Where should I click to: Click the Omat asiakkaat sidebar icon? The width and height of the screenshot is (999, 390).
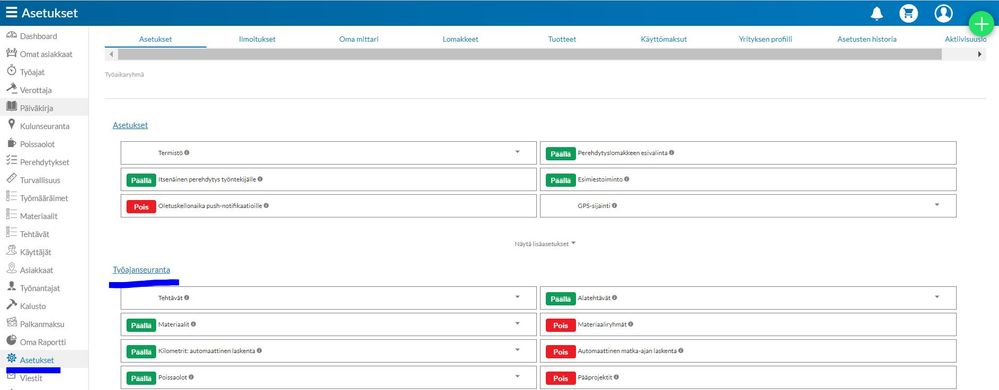click(11, 54)
